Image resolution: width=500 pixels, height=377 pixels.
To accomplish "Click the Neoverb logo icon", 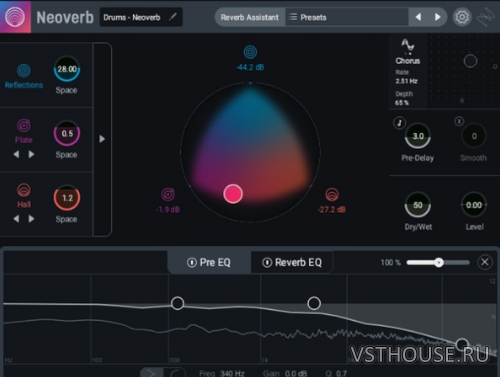I will [x=15, y=17].
